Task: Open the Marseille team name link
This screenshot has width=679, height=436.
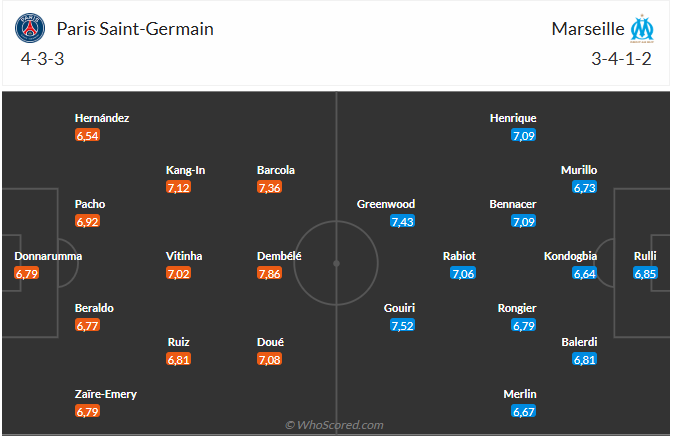Action: coord(586,29)
